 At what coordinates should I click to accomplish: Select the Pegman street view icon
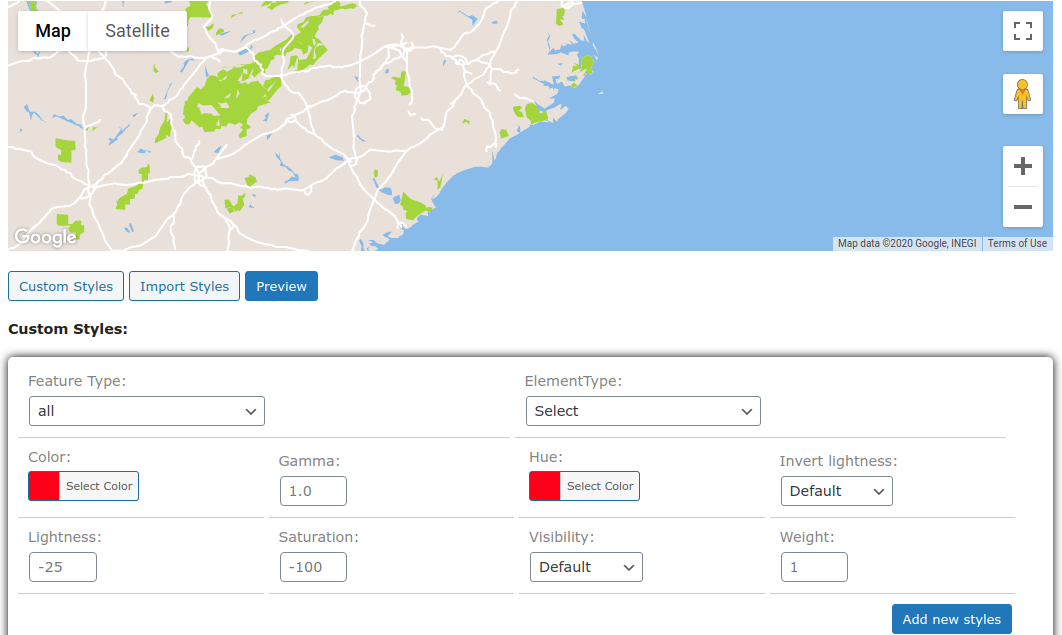[1022, 93]
